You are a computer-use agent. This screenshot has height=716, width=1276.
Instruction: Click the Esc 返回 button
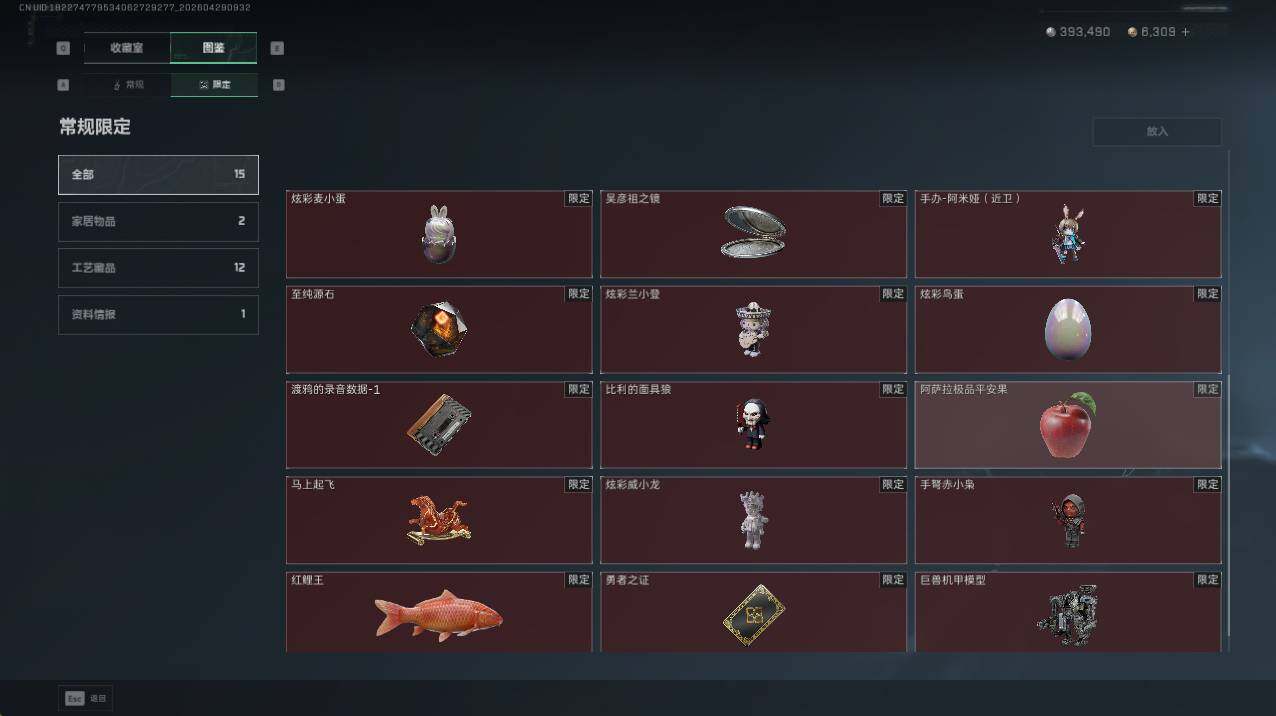[x=85, y=698]
